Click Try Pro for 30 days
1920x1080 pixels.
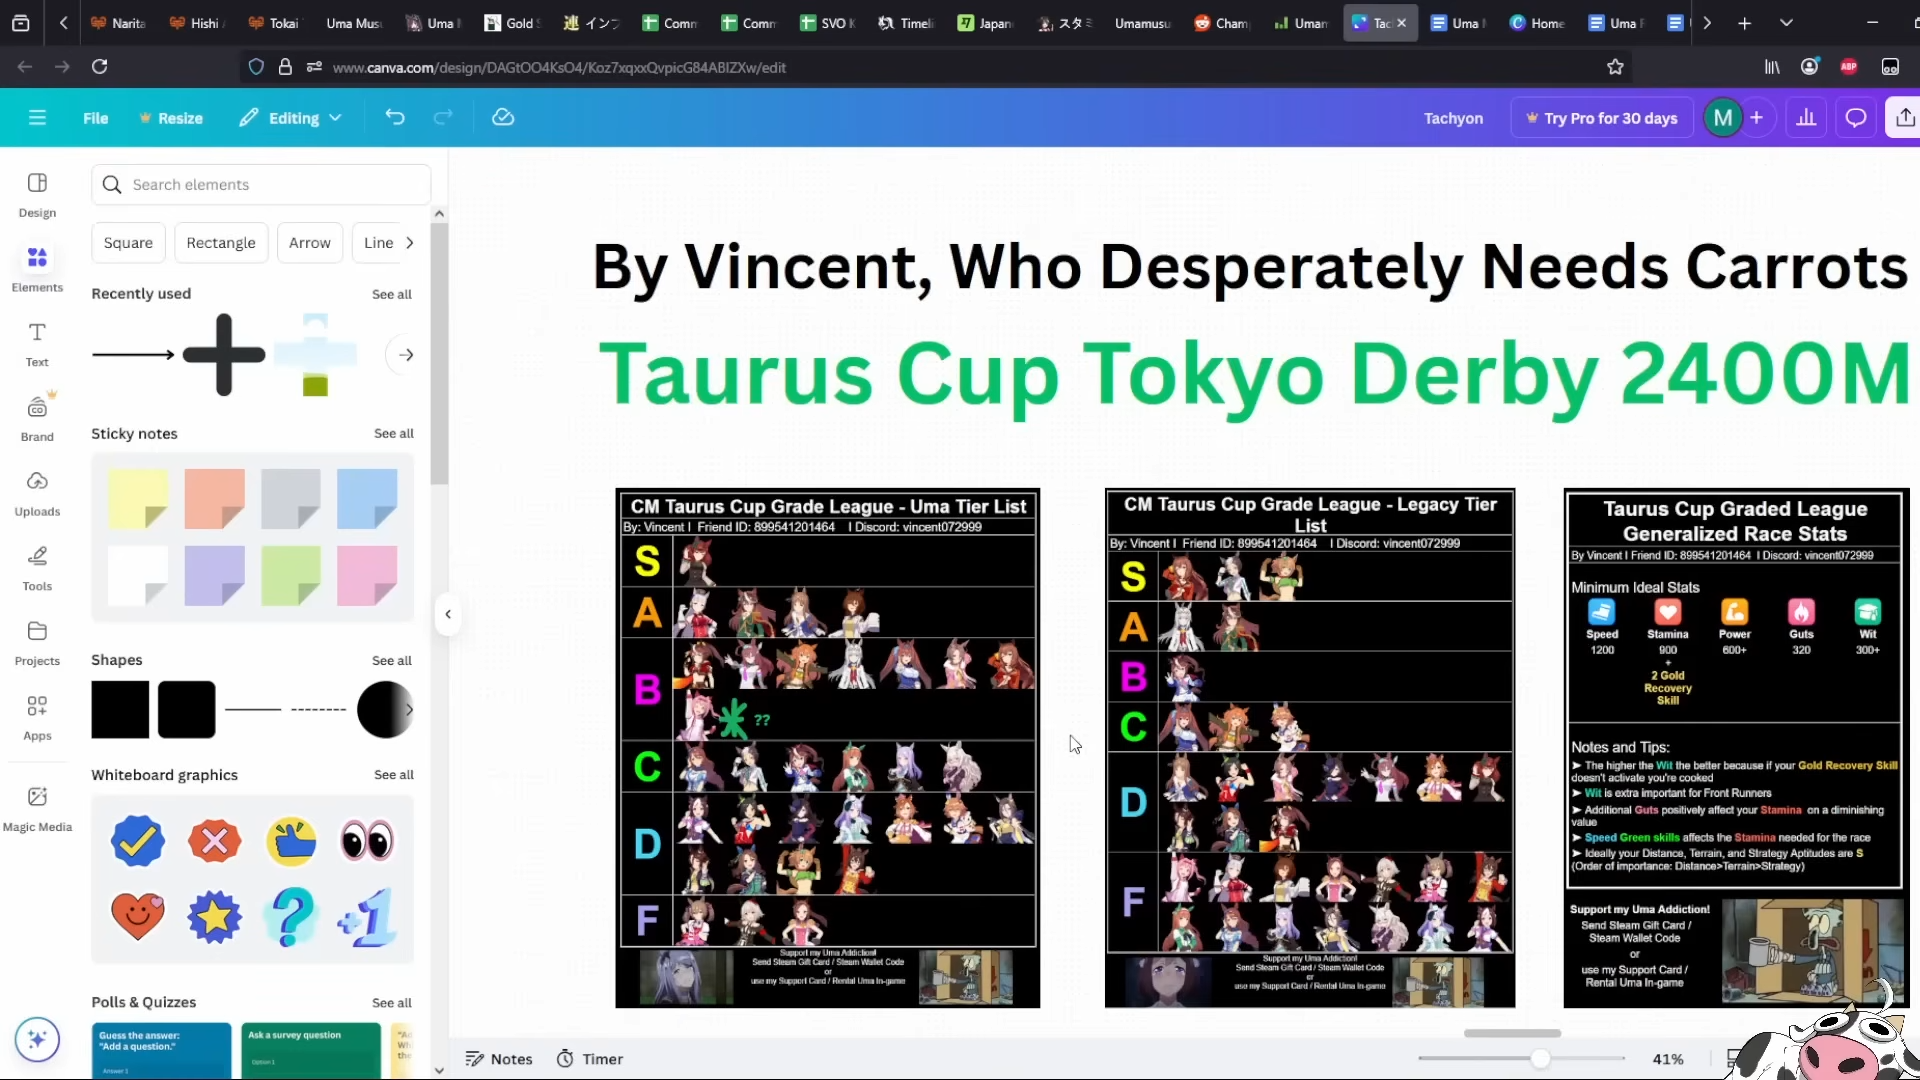(1601, 118)
